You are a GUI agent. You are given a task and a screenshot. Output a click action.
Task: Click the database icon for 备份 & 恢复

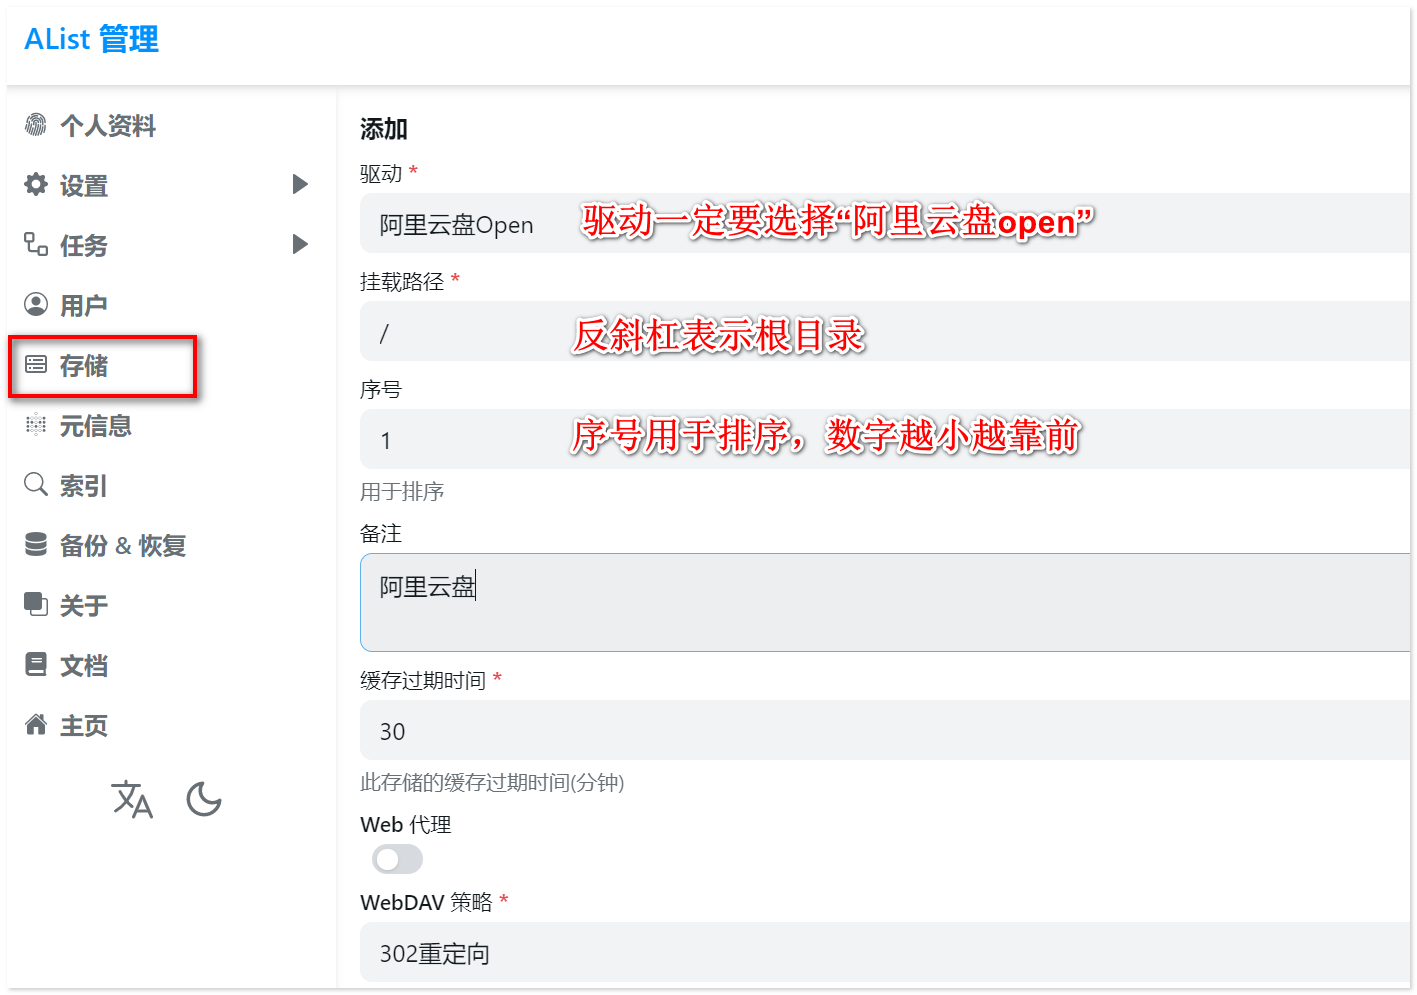pyautogui.click(x=36, y=545)
